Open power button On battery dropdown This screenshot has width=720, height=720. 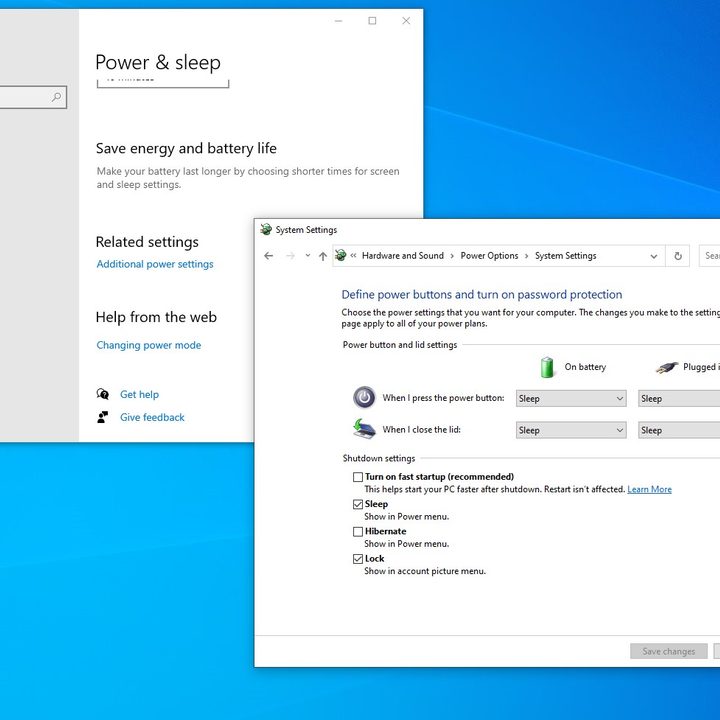(x=571, y=399)
